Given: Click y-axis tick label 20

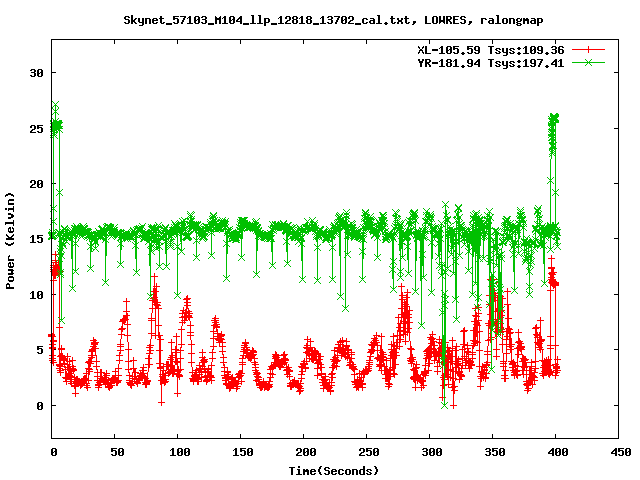Looking at the screenshot, I should pyautogui.click(x=36, y=184).
